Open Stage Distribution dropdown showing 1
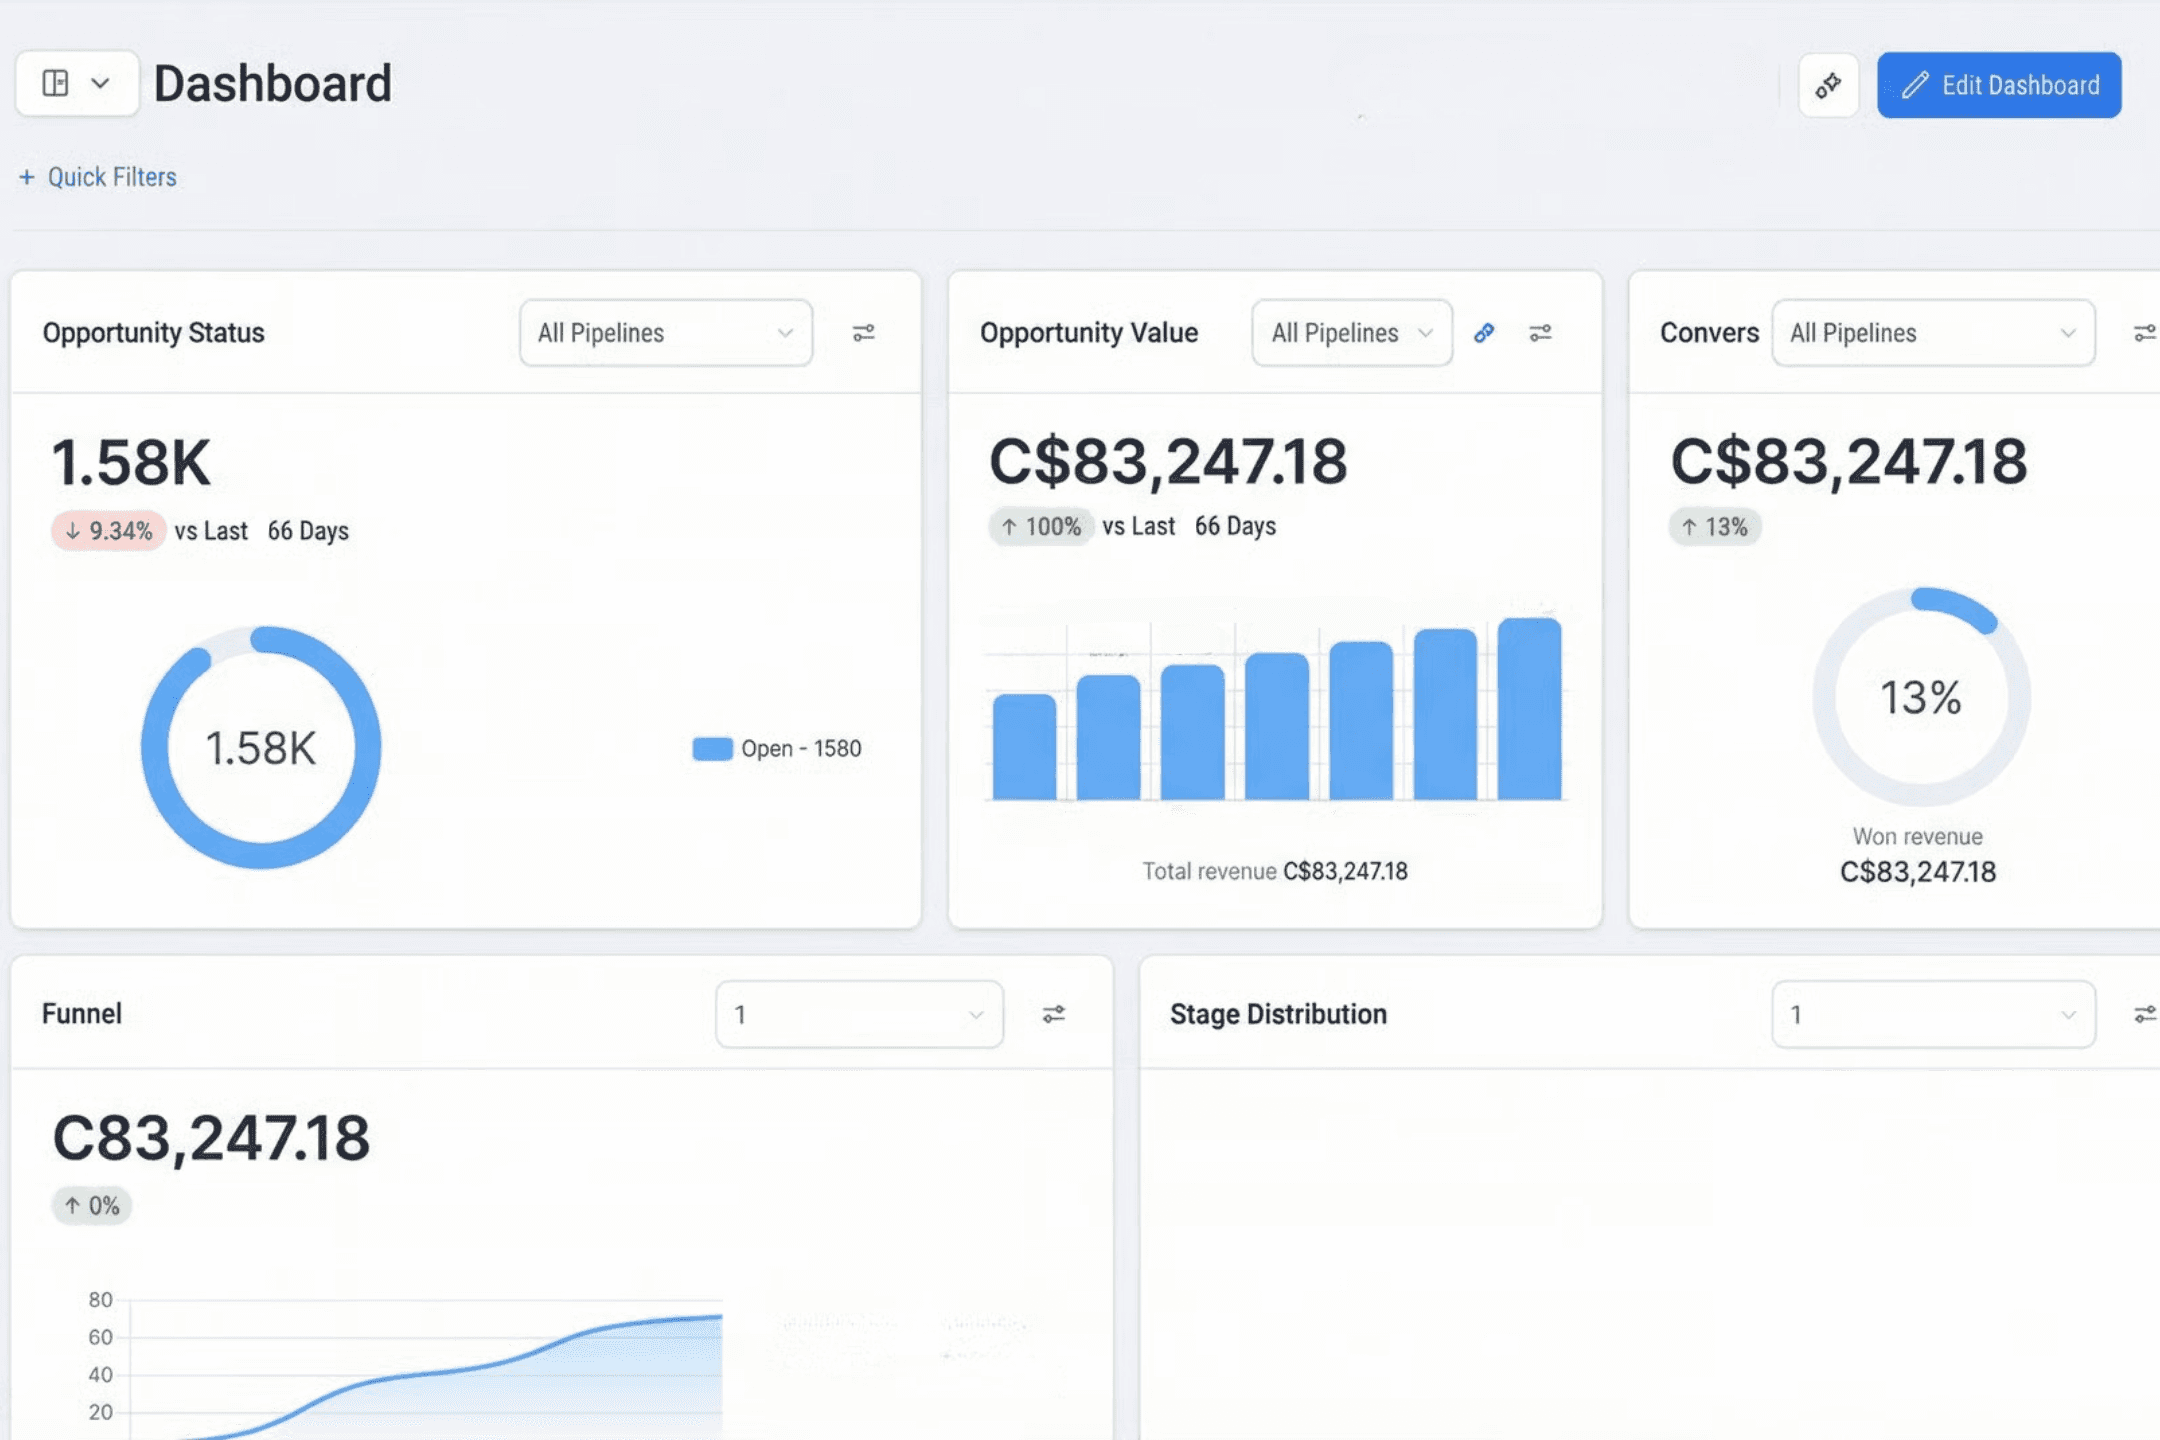The height and width of the screenshot is (1440, 2160). 1932,1014
